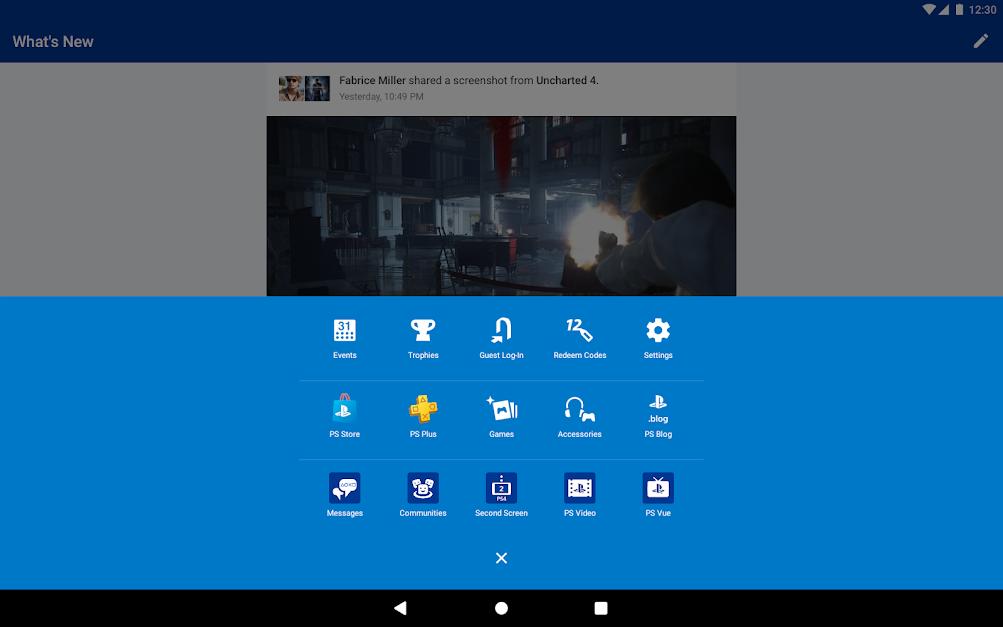Viewport: 1003px width, 627px height.
Task: Open the PS Plus icon
Action: pyautogui.click(x=422, y=412)
